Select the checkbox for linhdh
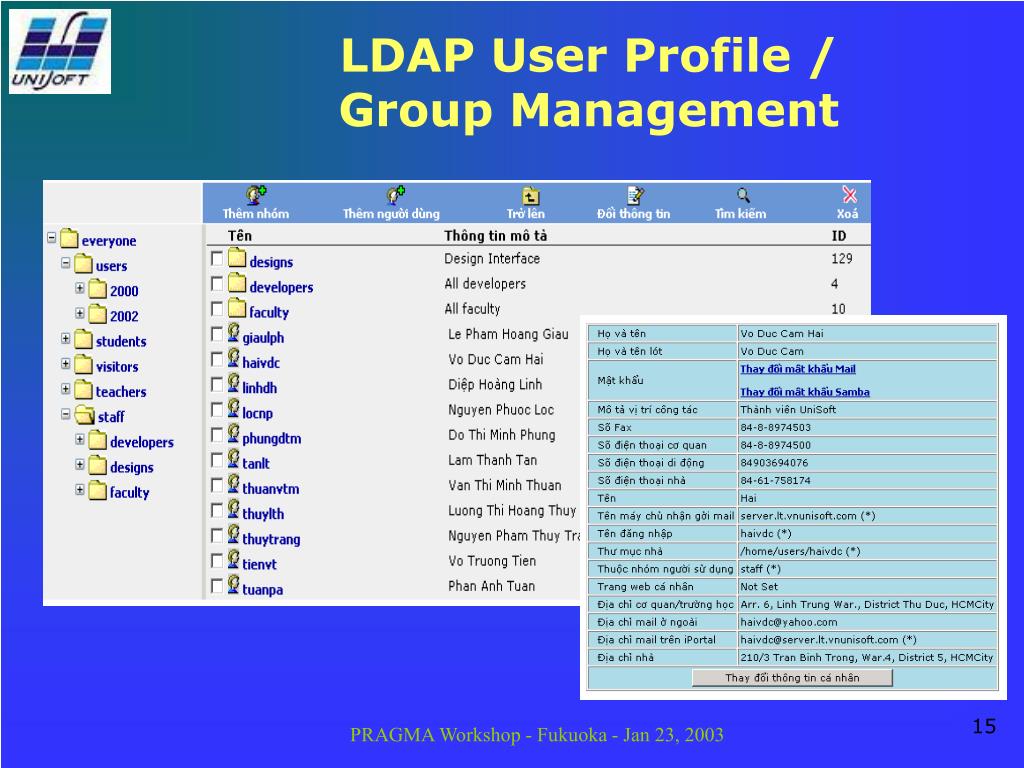Viewport: 1024px width, 768px height. tap(217, 385)
